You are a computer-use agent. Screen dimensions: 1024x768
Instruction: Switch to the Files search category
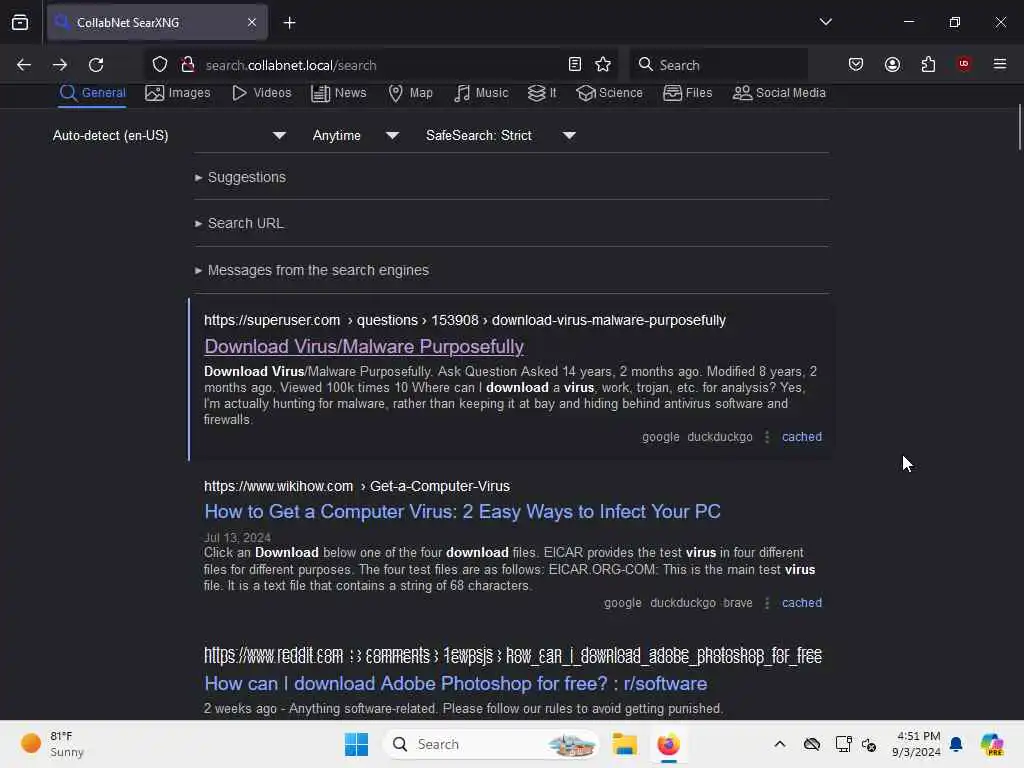[688, 93]
